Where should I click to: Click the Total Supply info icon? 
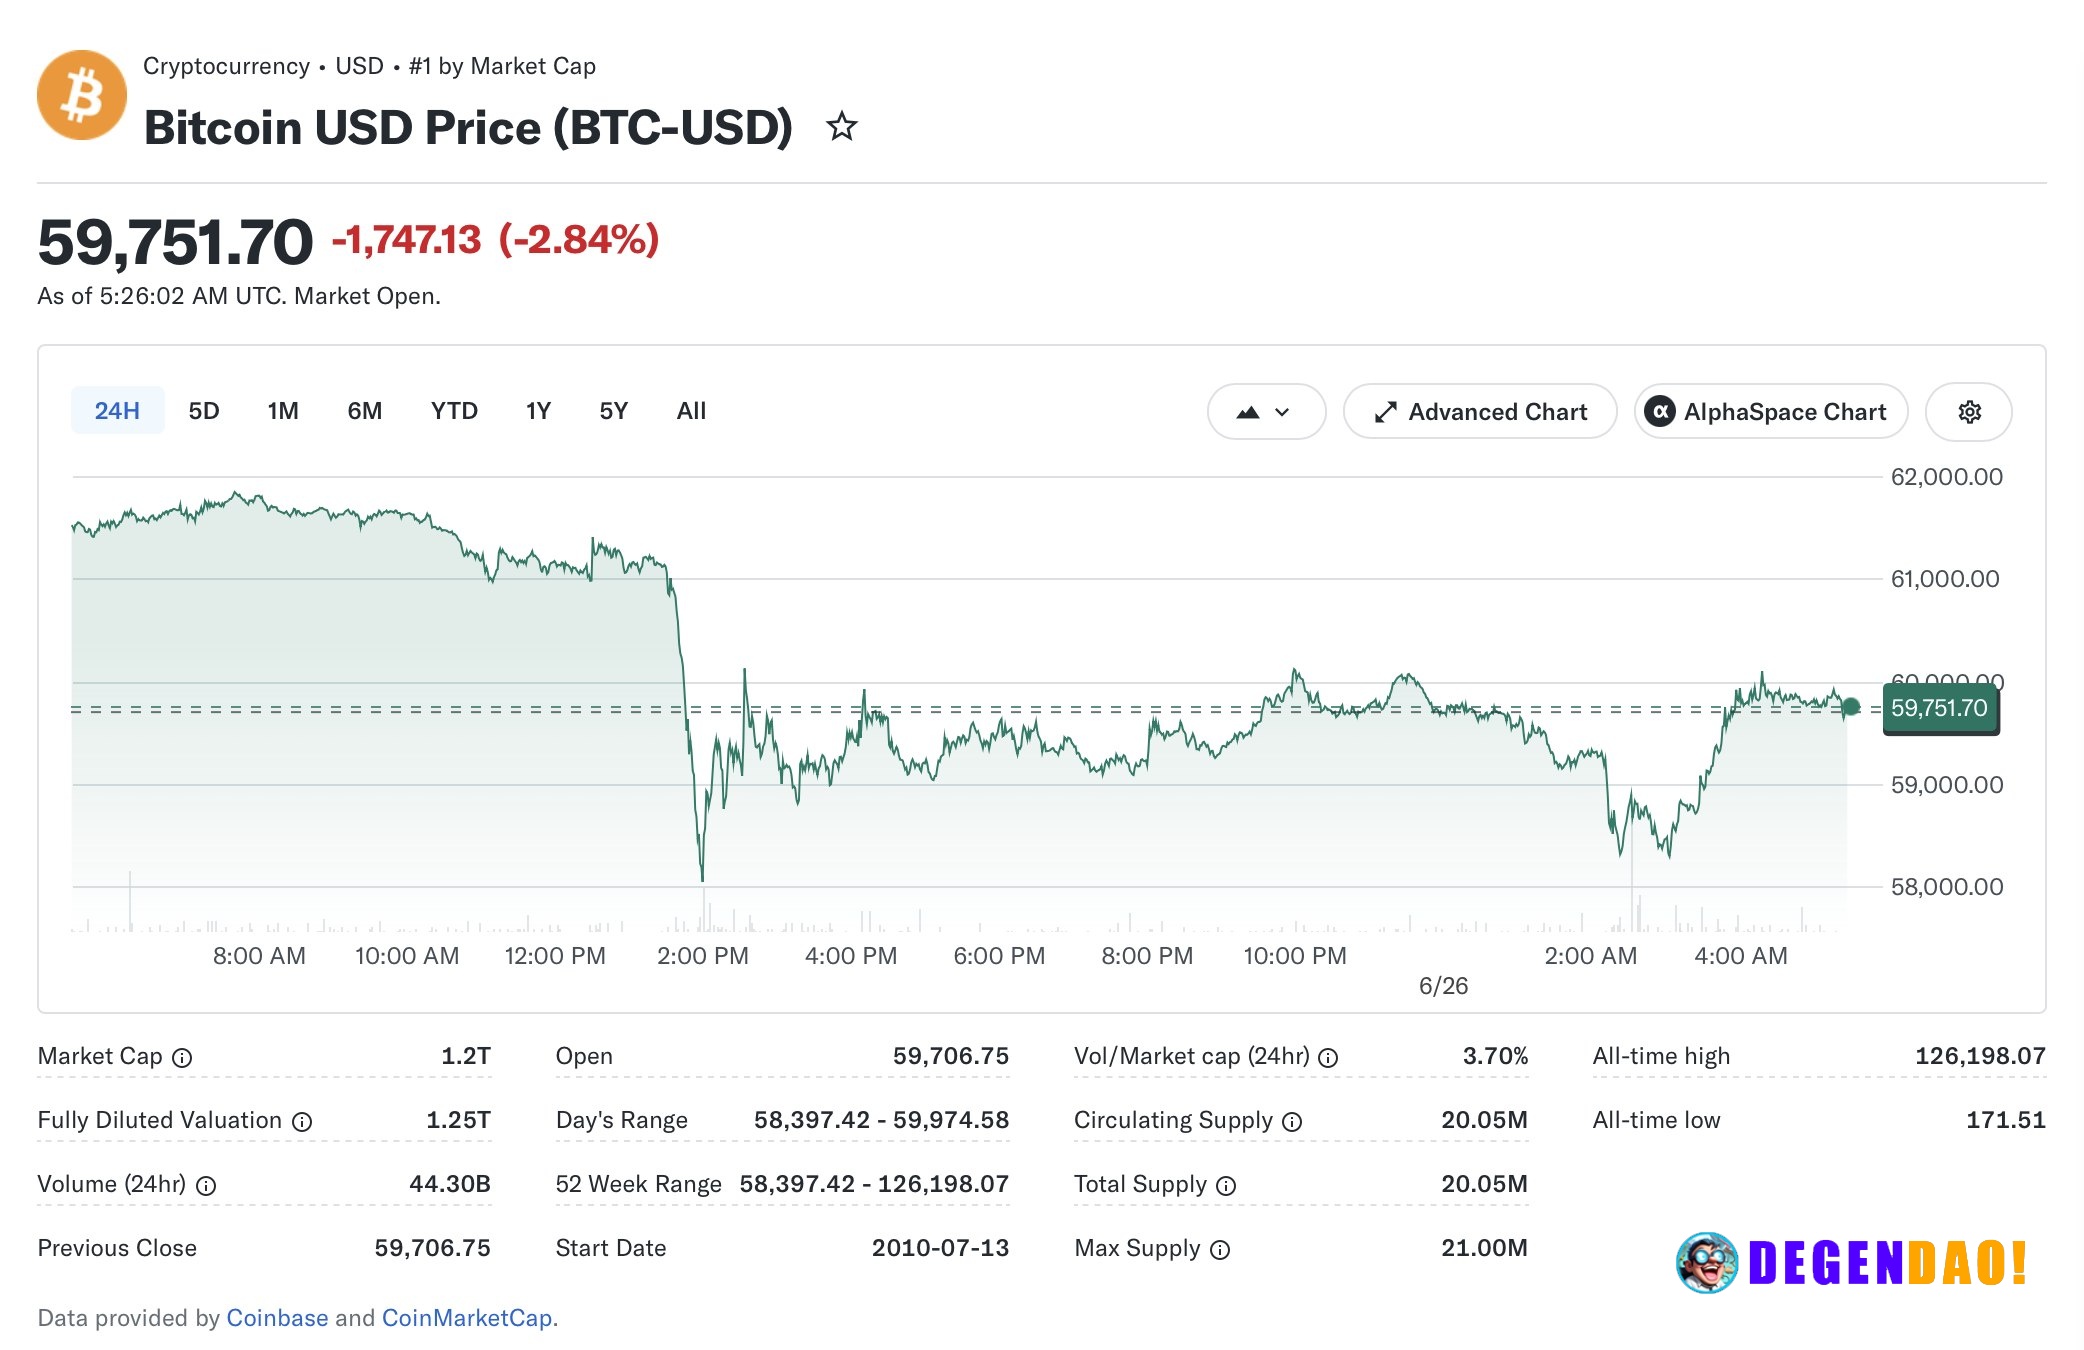1226,1186
